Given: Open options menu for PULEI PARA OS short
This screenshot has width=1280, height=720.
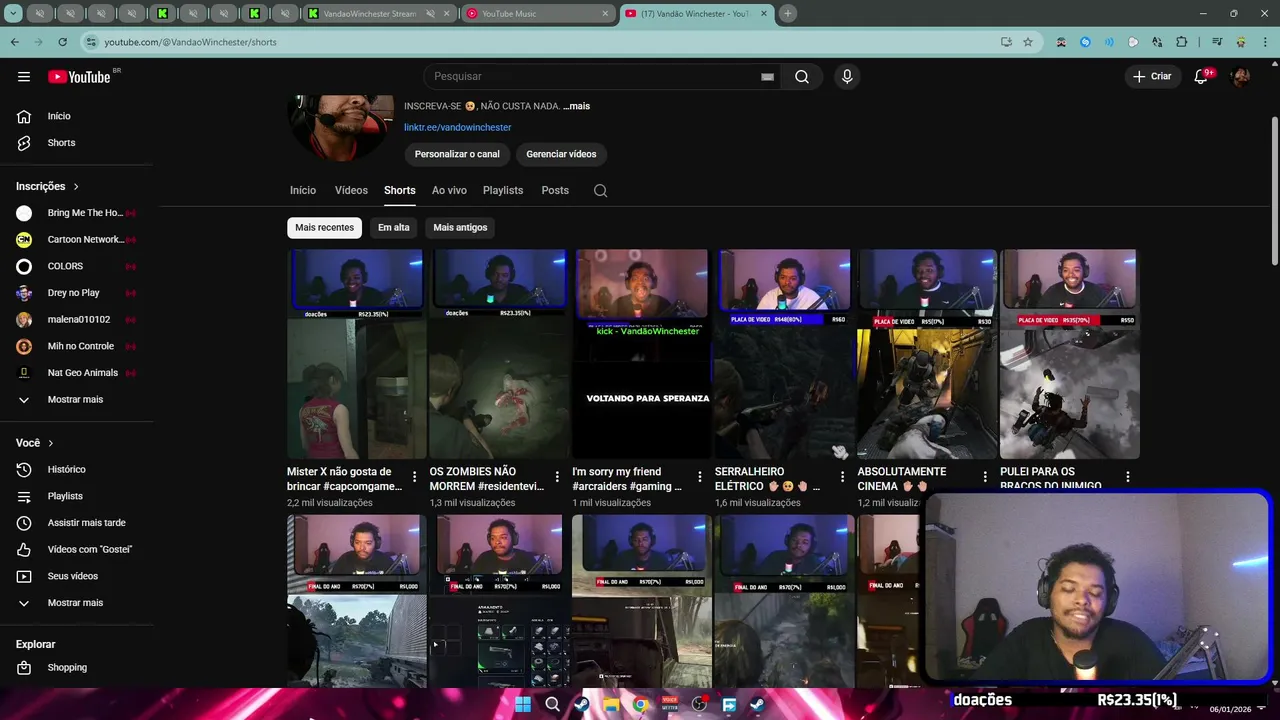Looking at the screenshot, I should coord(1128,477).
